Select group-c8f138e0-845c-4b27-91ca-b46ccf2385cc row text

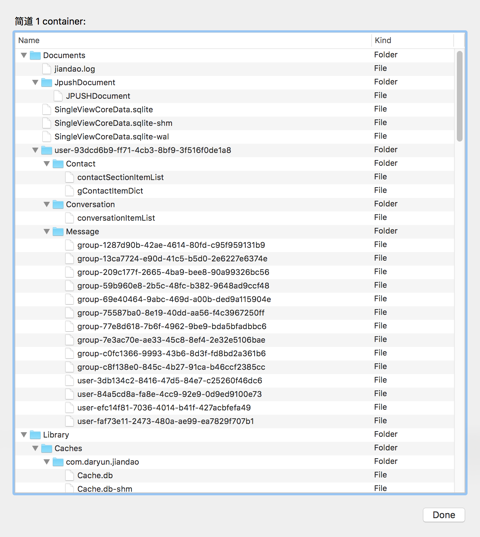point(171,367)
